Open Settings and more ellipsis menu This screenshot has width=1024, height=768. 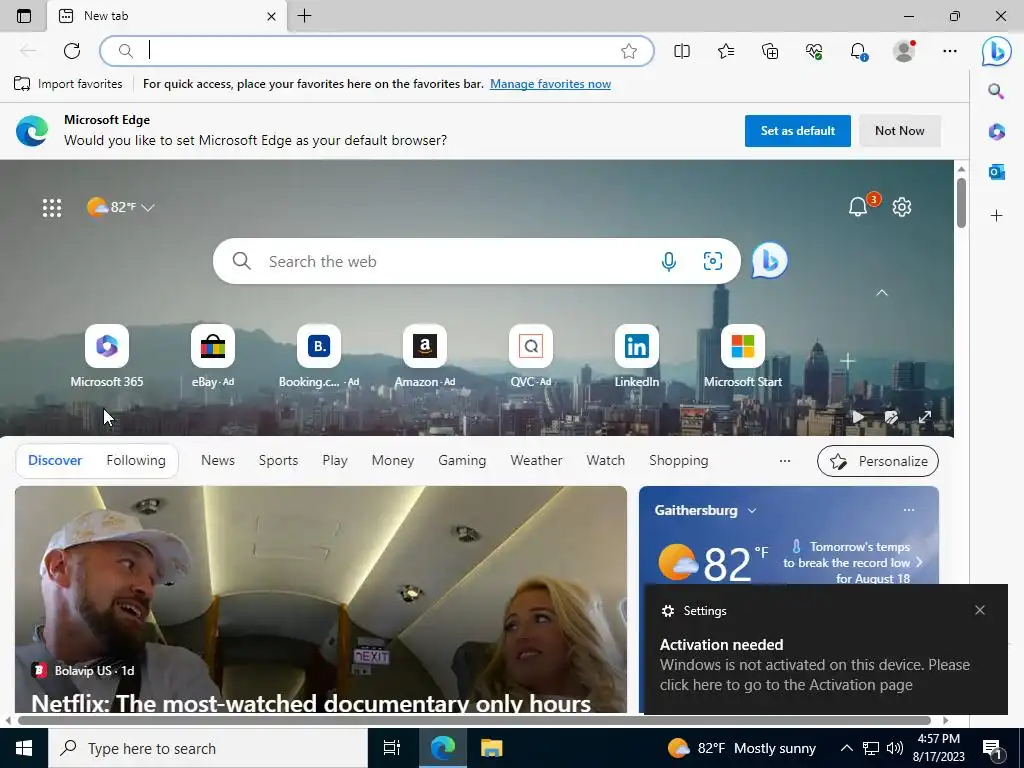pyautogui.click(x=950, y=51)
